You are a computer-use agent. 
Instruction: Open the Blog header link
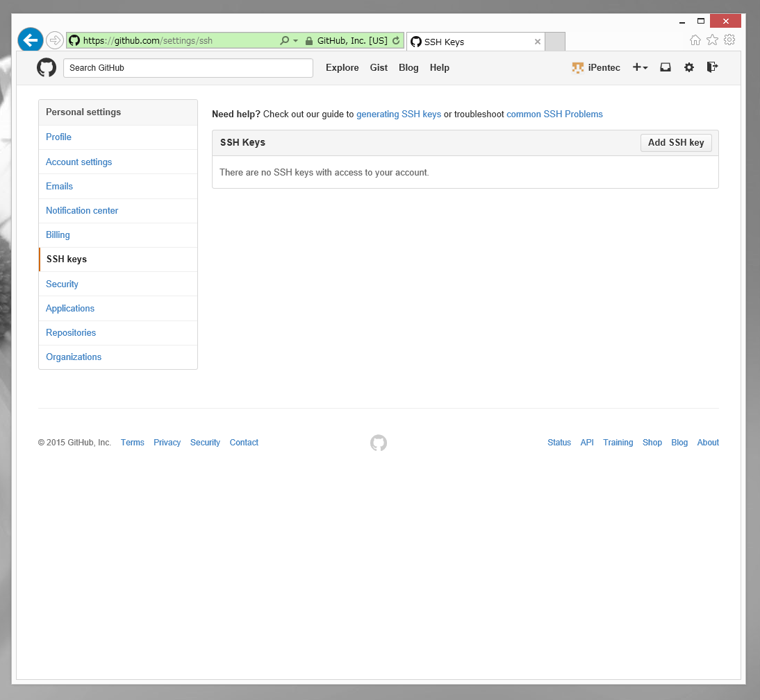click(408, 68)
